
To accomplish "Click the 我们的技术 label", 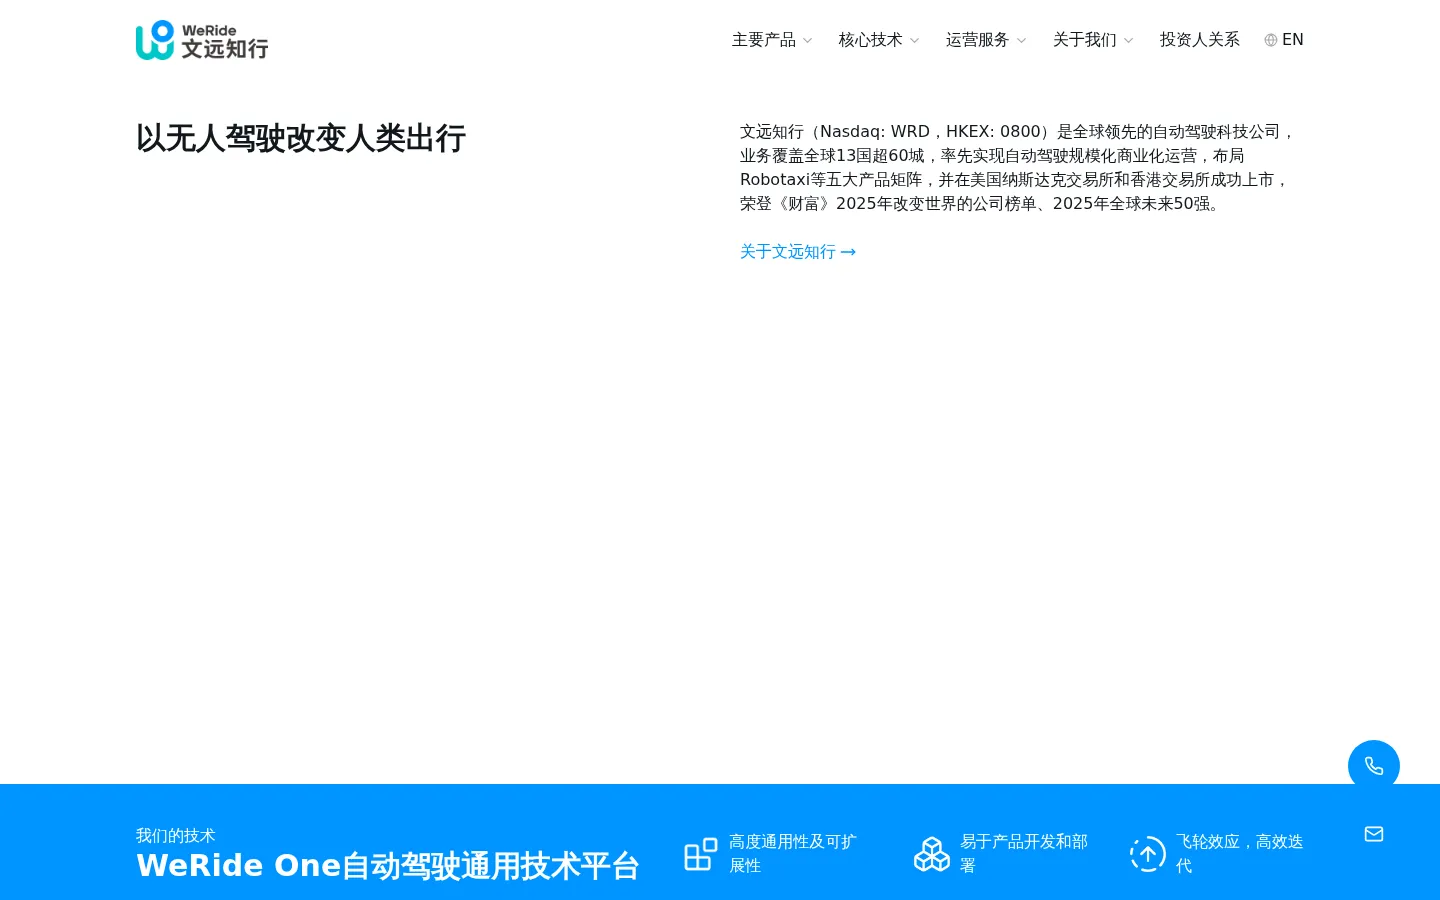I will [x=176, y=836].
